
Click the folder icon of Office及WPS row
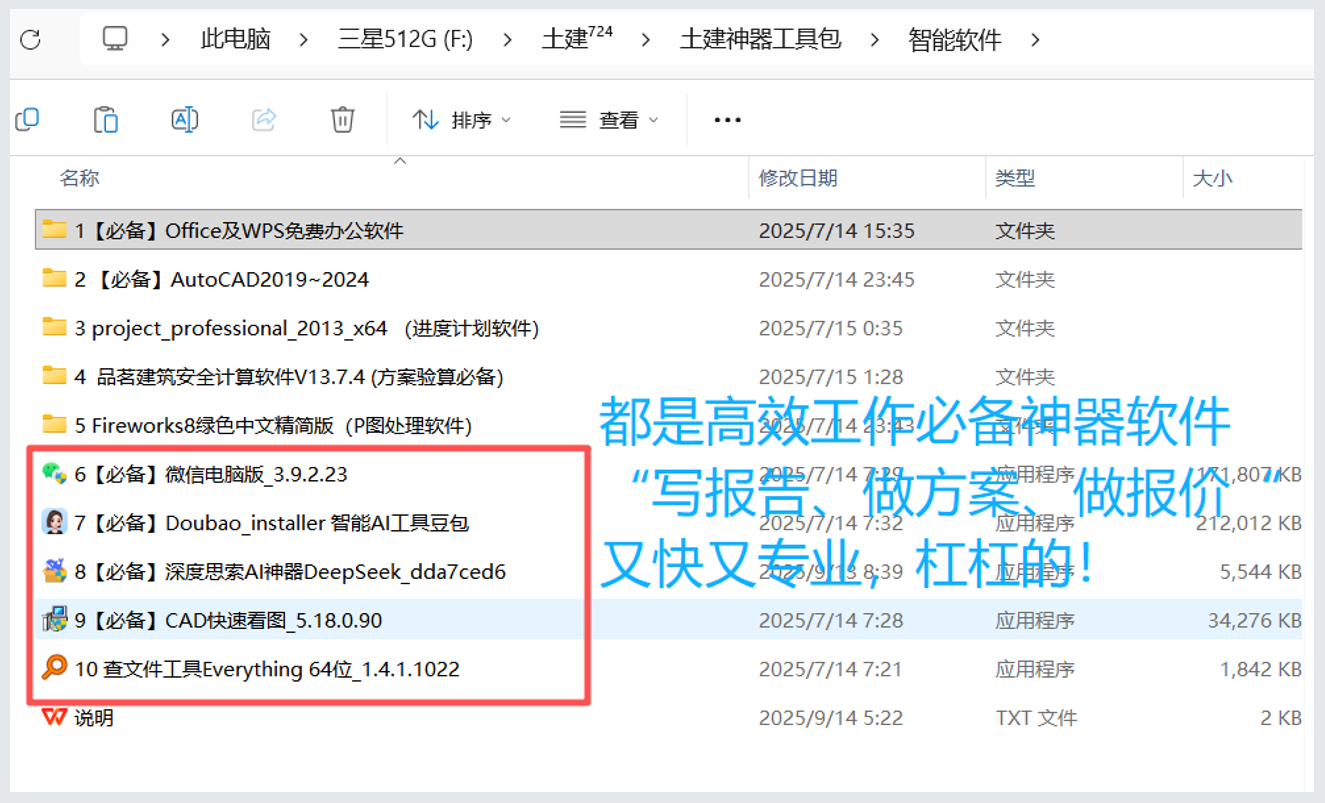[54, 229]
